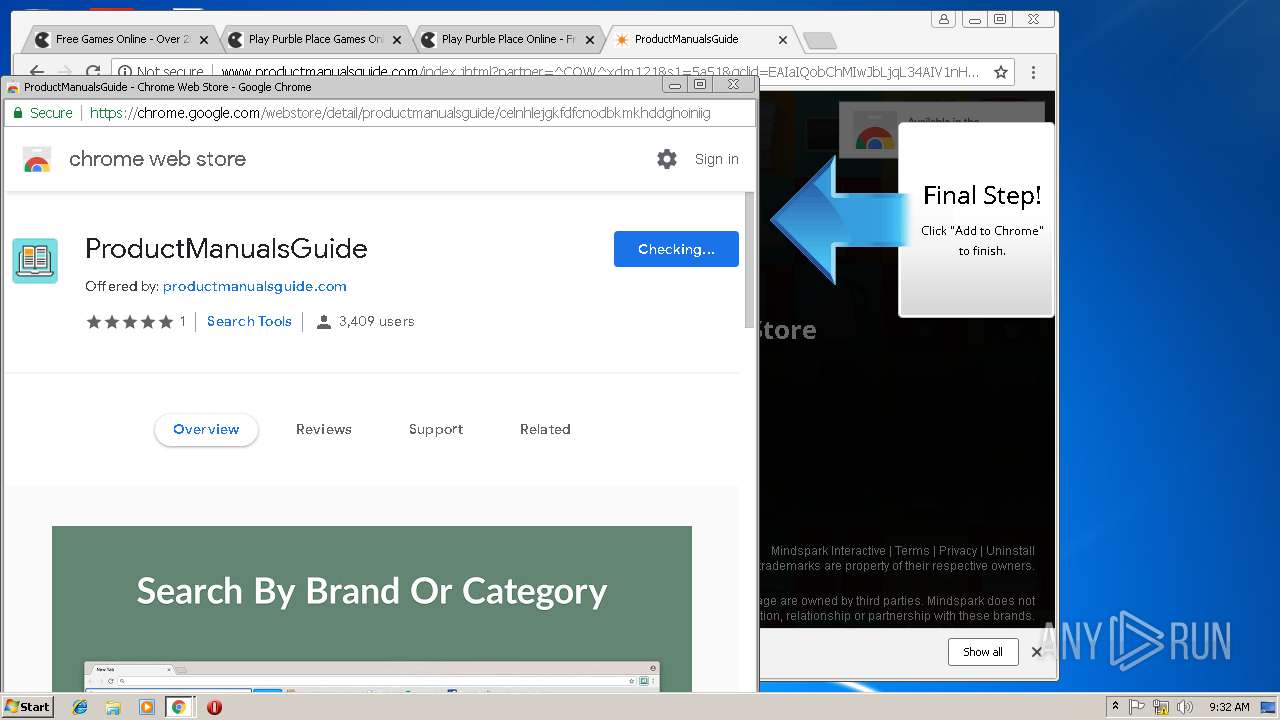1280x720 pixels.
Task: Dismiss the downloads bar
Action: [x=1037, y=652]
